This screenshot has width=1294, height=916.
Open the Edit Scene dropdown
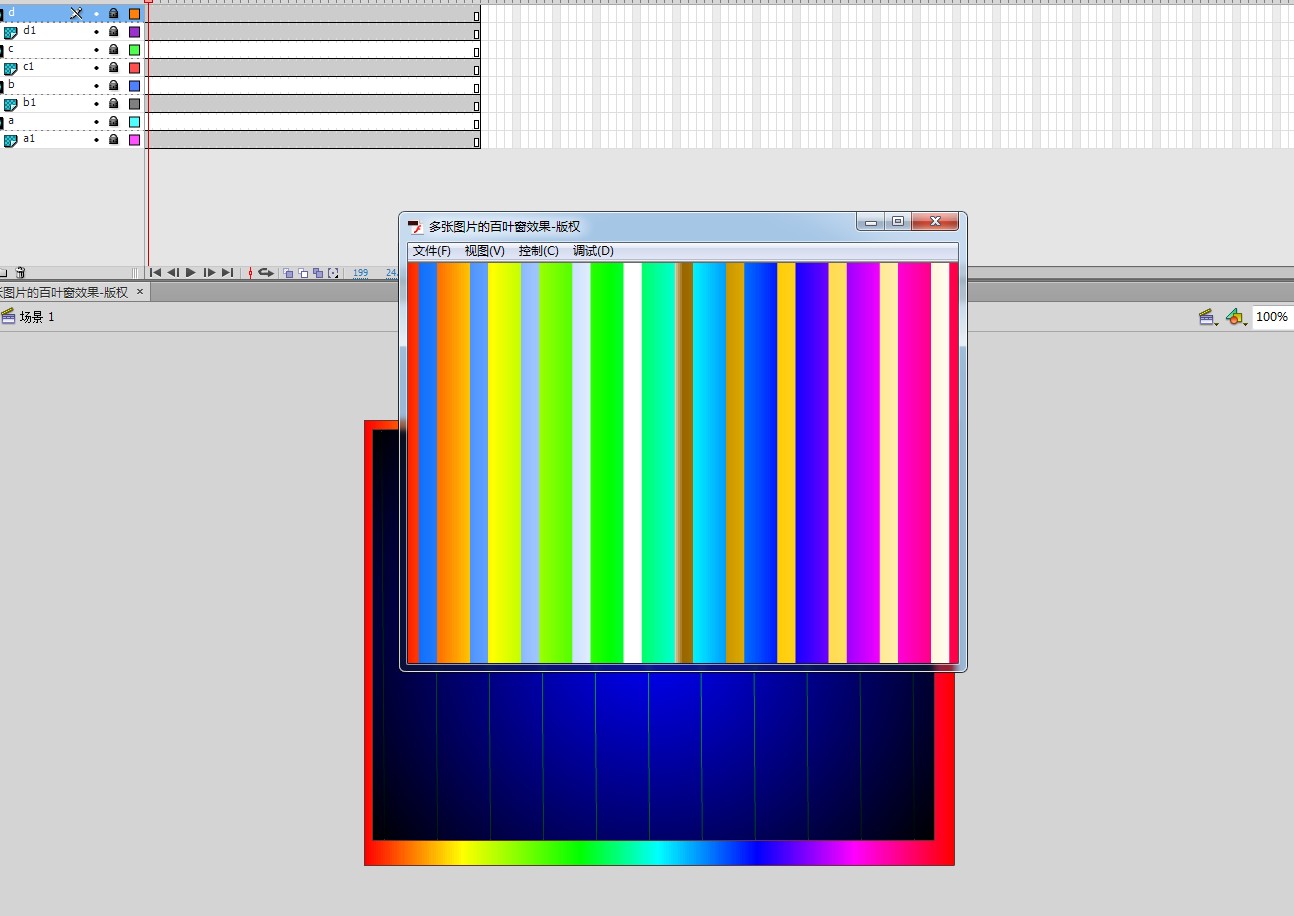click(x=1208, y=317)
